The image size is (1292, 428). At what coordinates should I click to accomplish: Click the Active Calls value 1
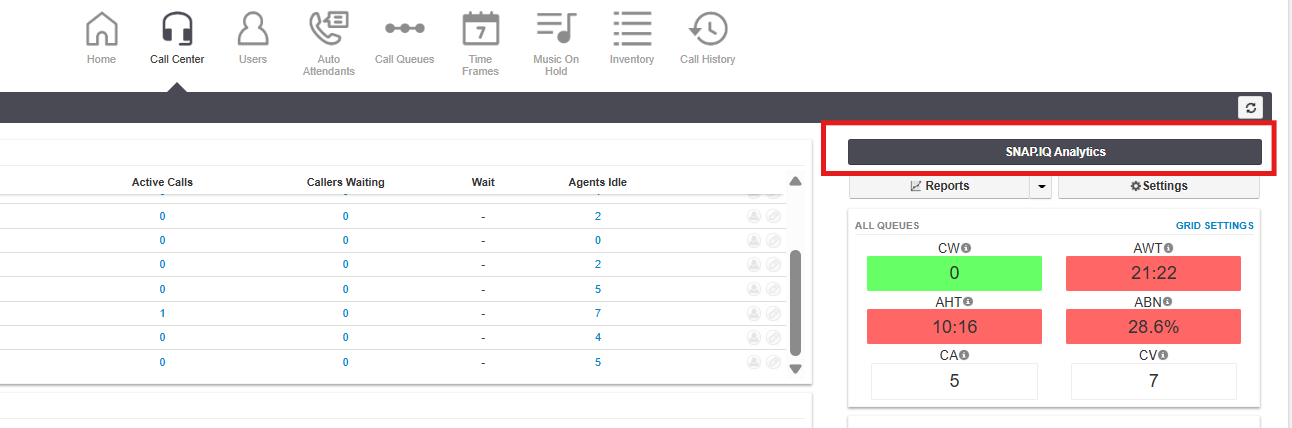point(162,313)
